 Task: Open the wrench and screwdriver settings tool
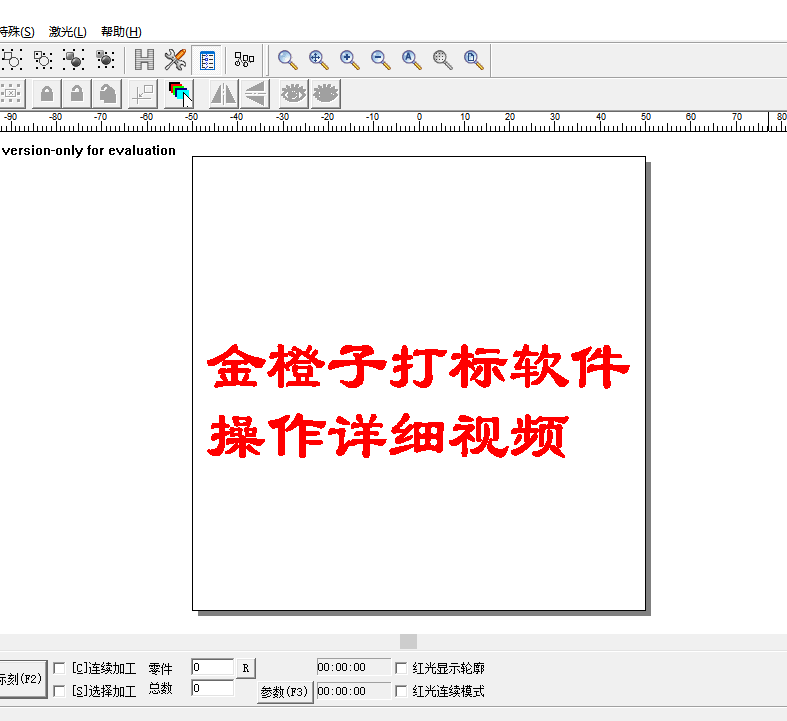[x=175, y=60]
